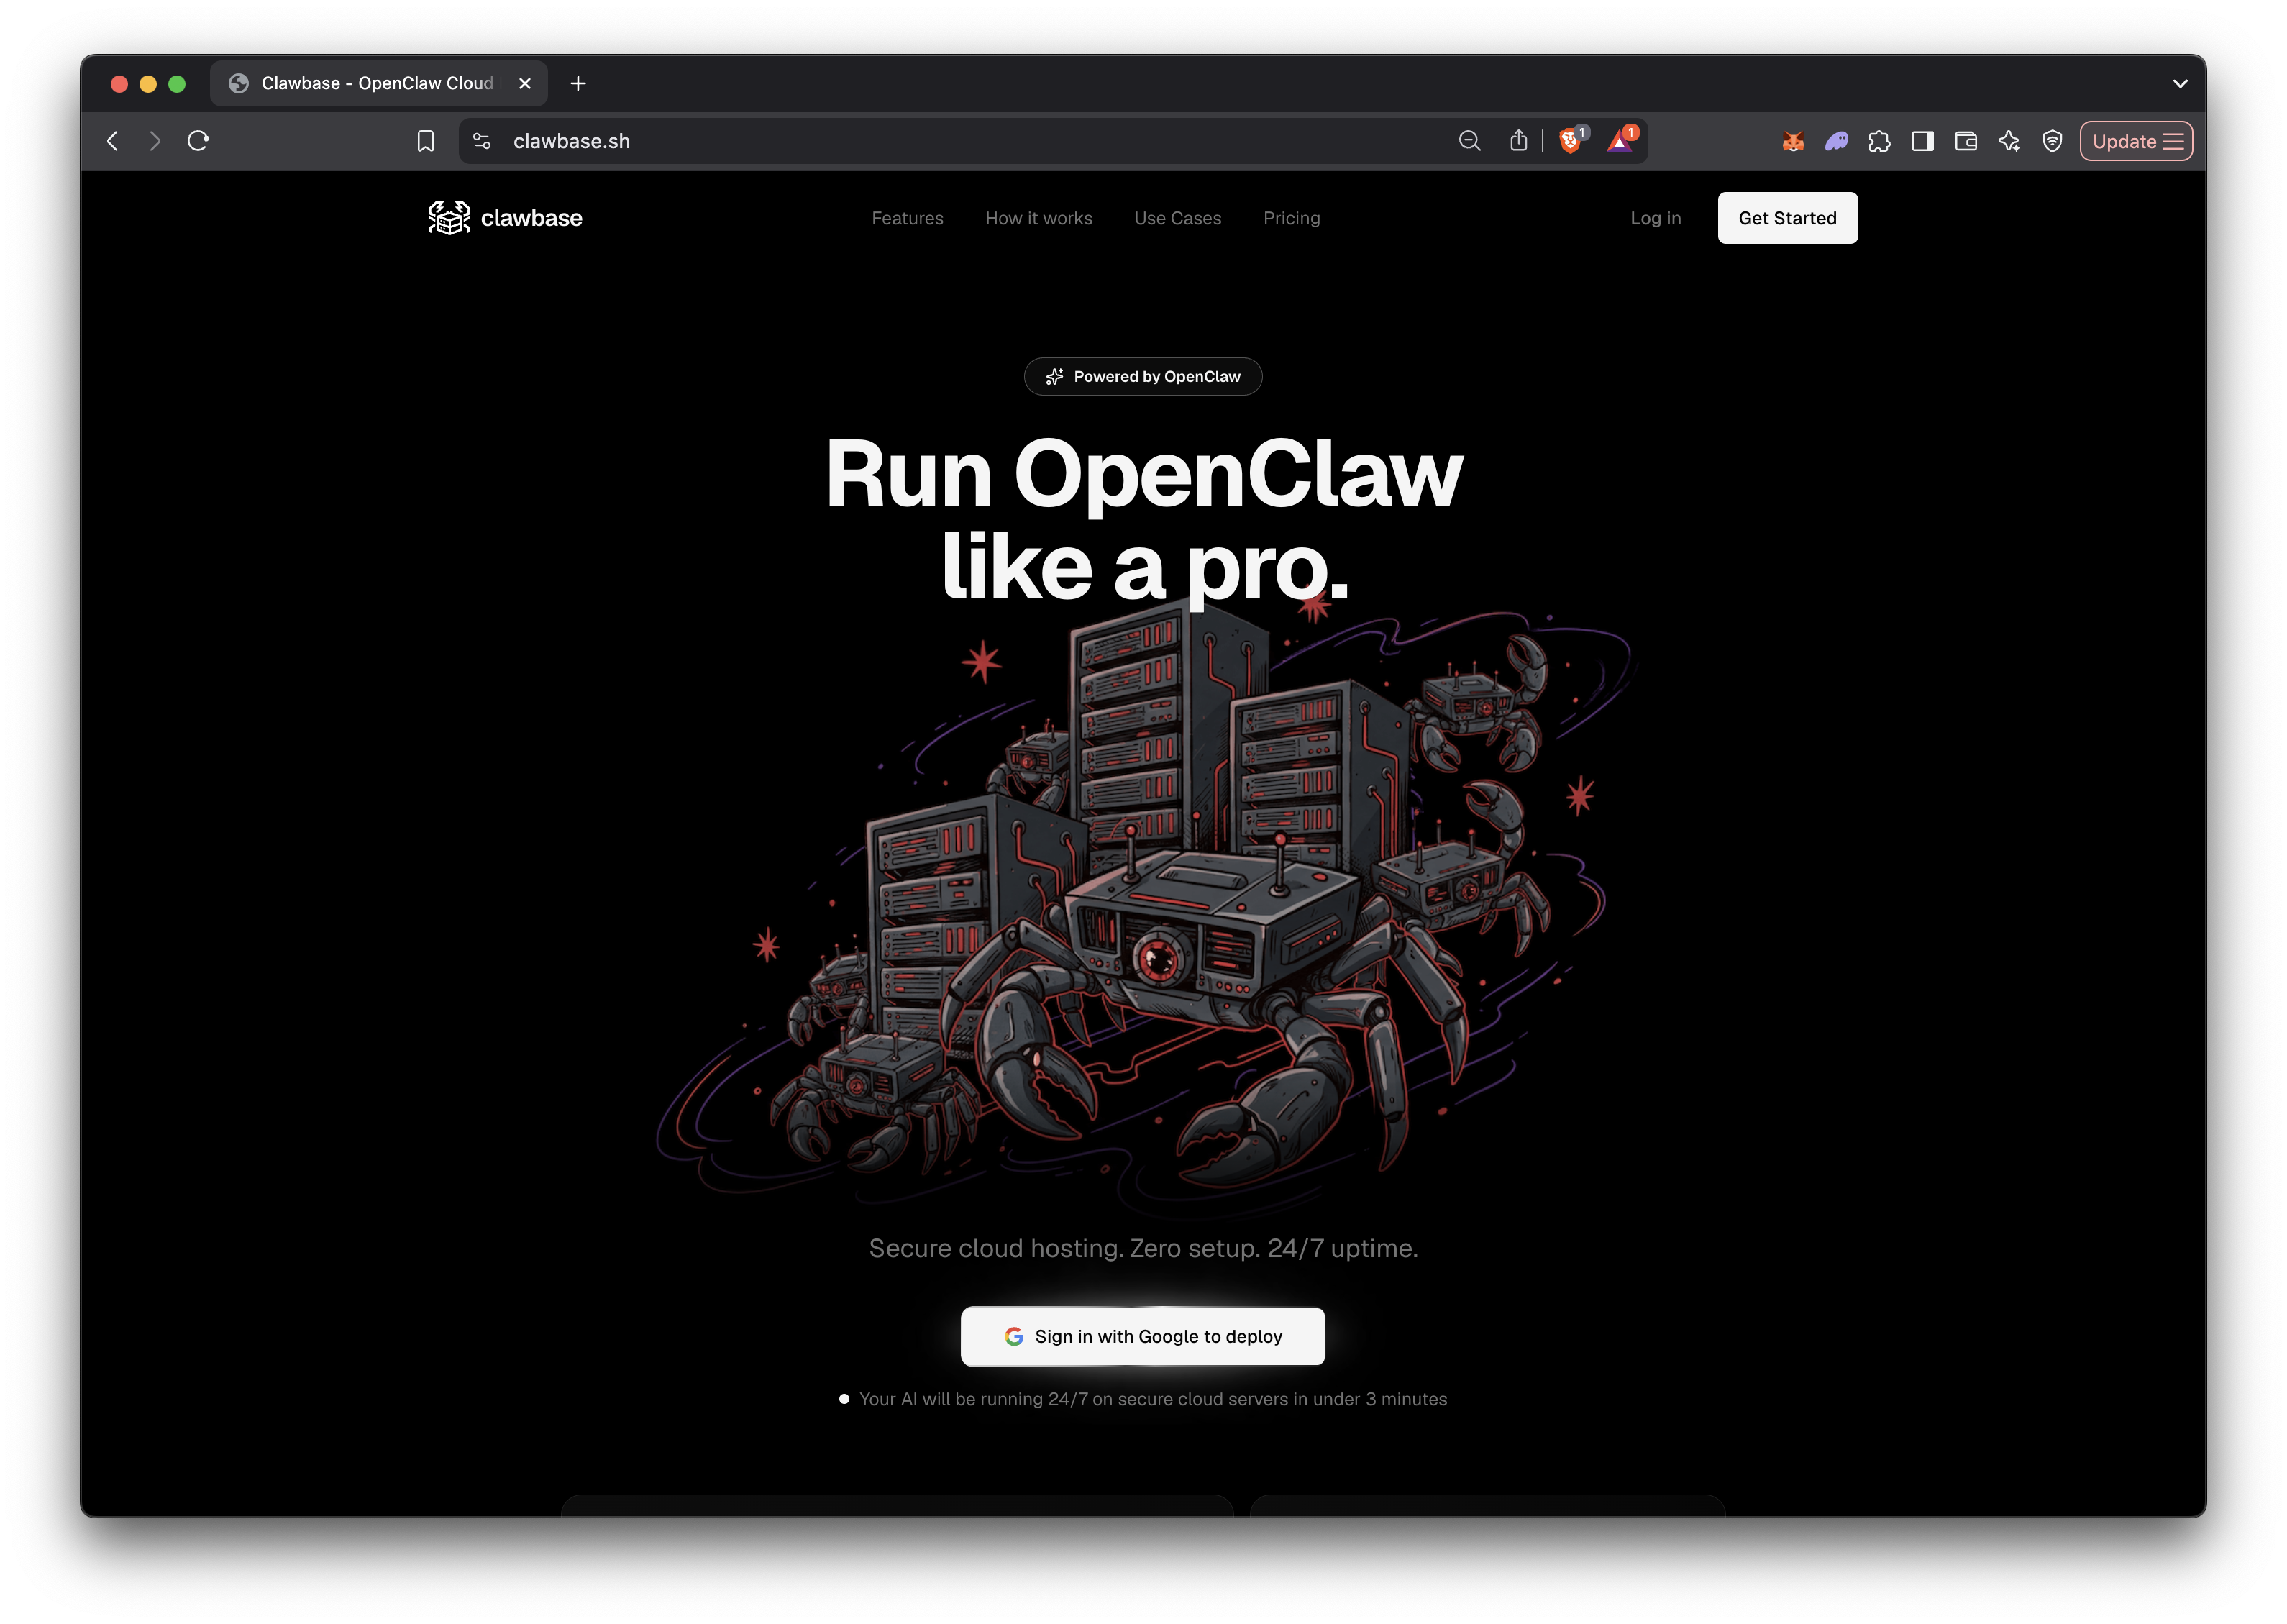The image size is (2287, 1624).
Task: Click the Get Started button
Action: (1787, 217)
